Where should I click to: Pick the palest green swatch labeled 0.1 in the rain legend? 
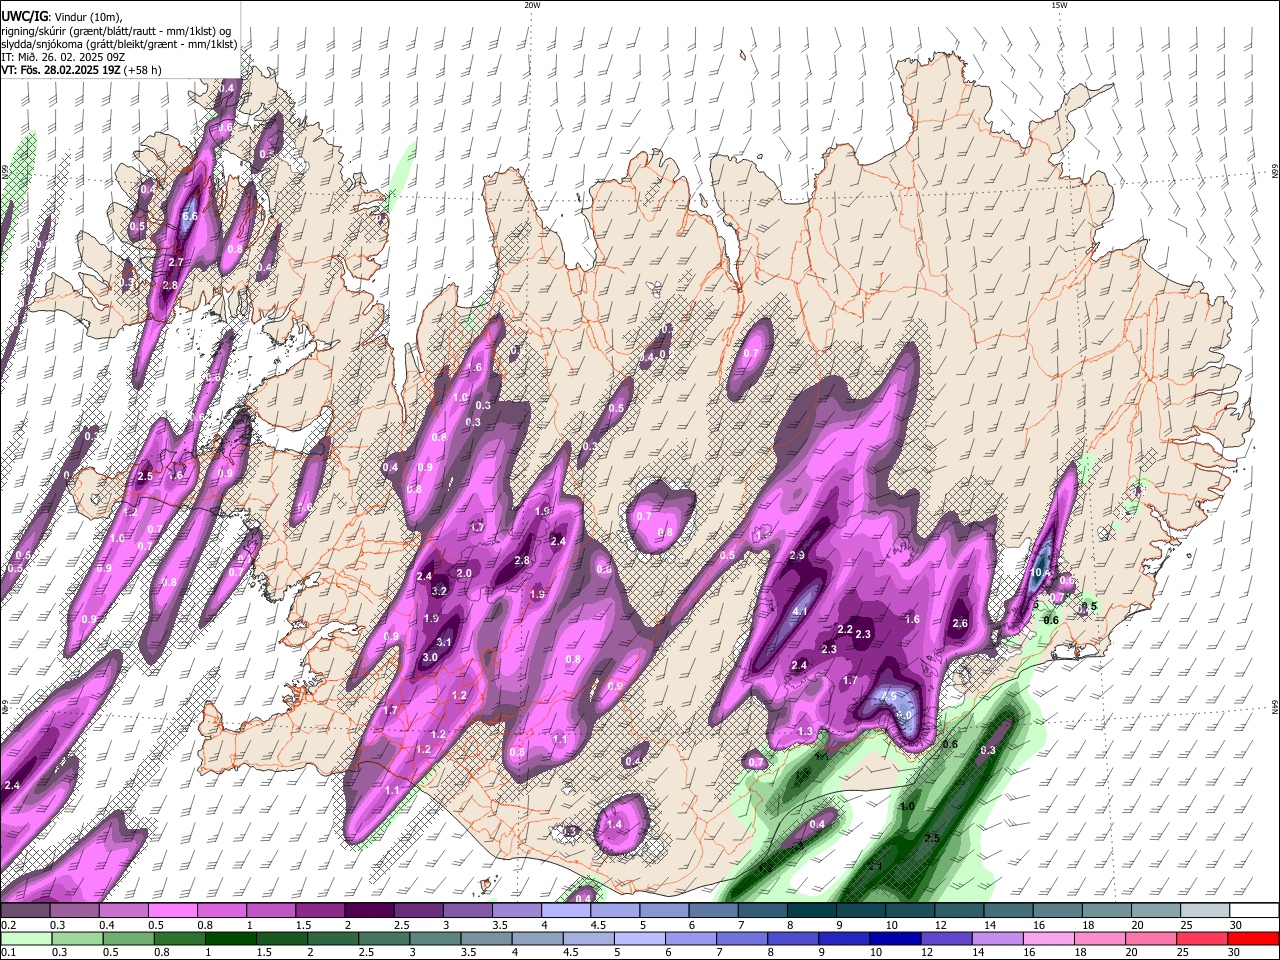(25, 938)
